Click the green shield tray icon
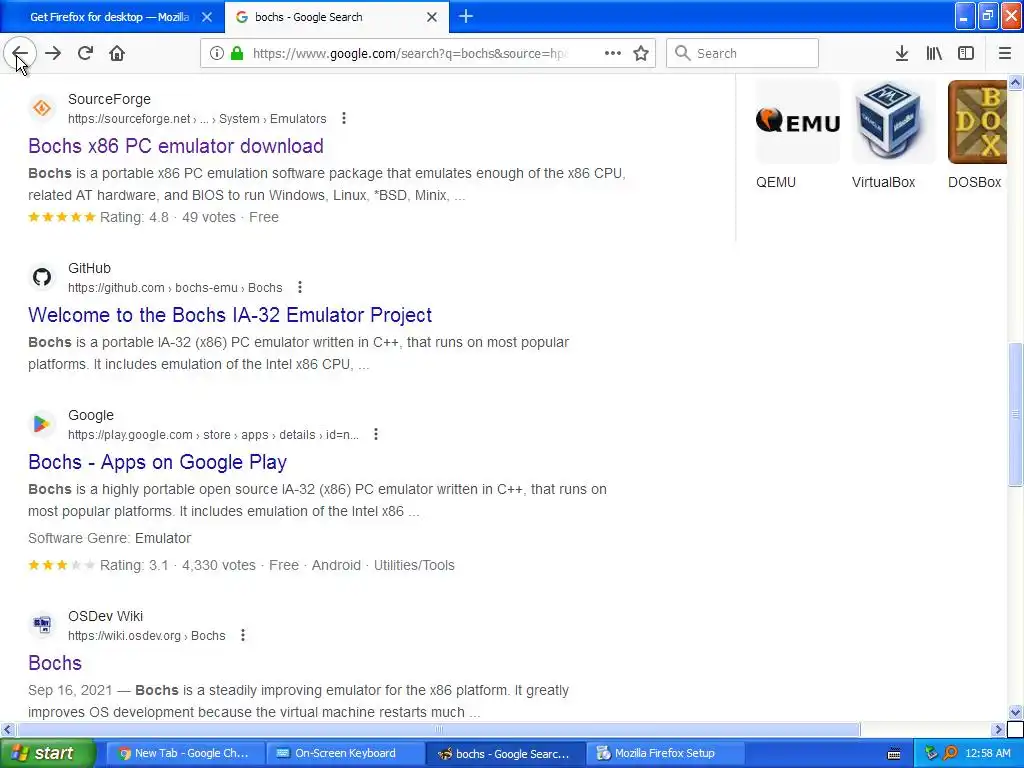This screenshot has width=1024, height=768. click(x=931, y=754)
